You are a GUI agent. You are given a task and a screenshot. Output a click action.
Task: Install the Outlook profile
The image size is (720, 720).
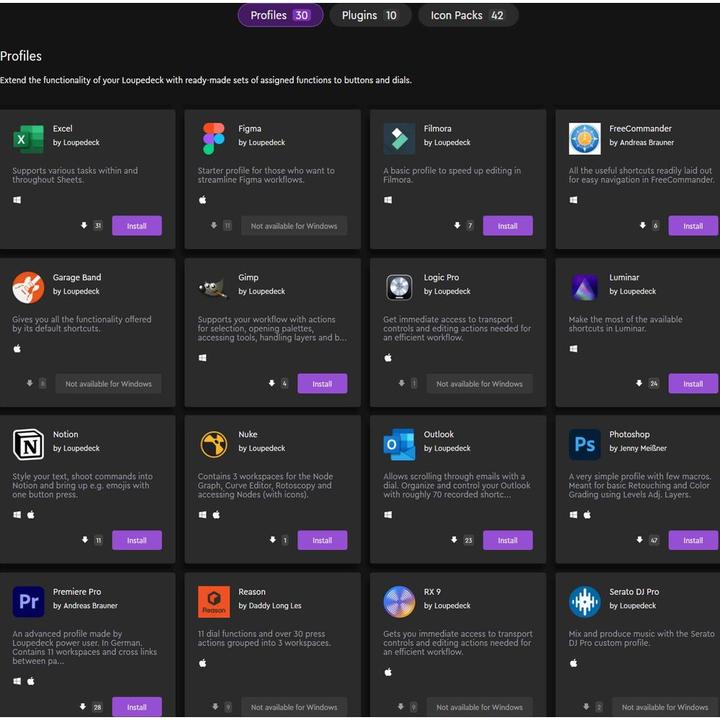[508, 540]
